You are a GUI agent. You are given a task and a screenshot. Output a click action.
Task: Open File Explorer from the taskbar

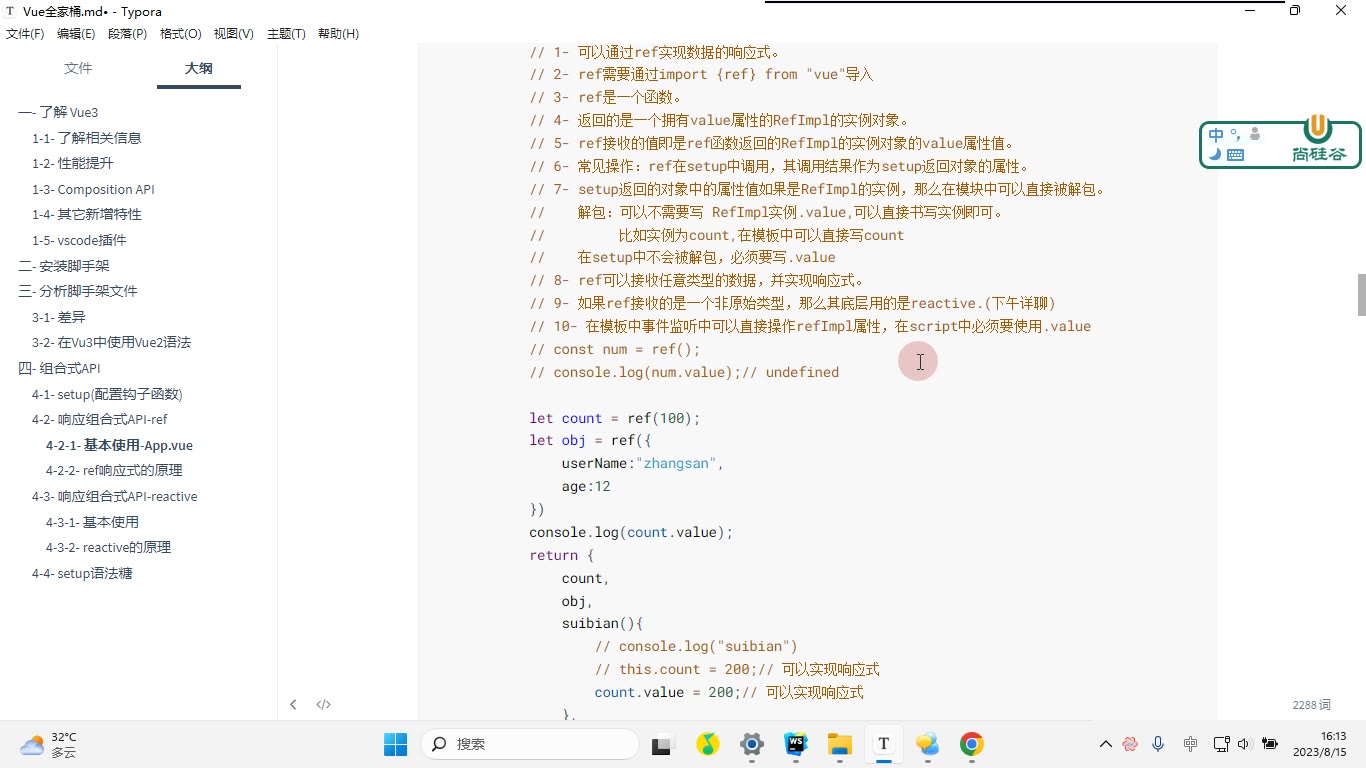point(839,744)
